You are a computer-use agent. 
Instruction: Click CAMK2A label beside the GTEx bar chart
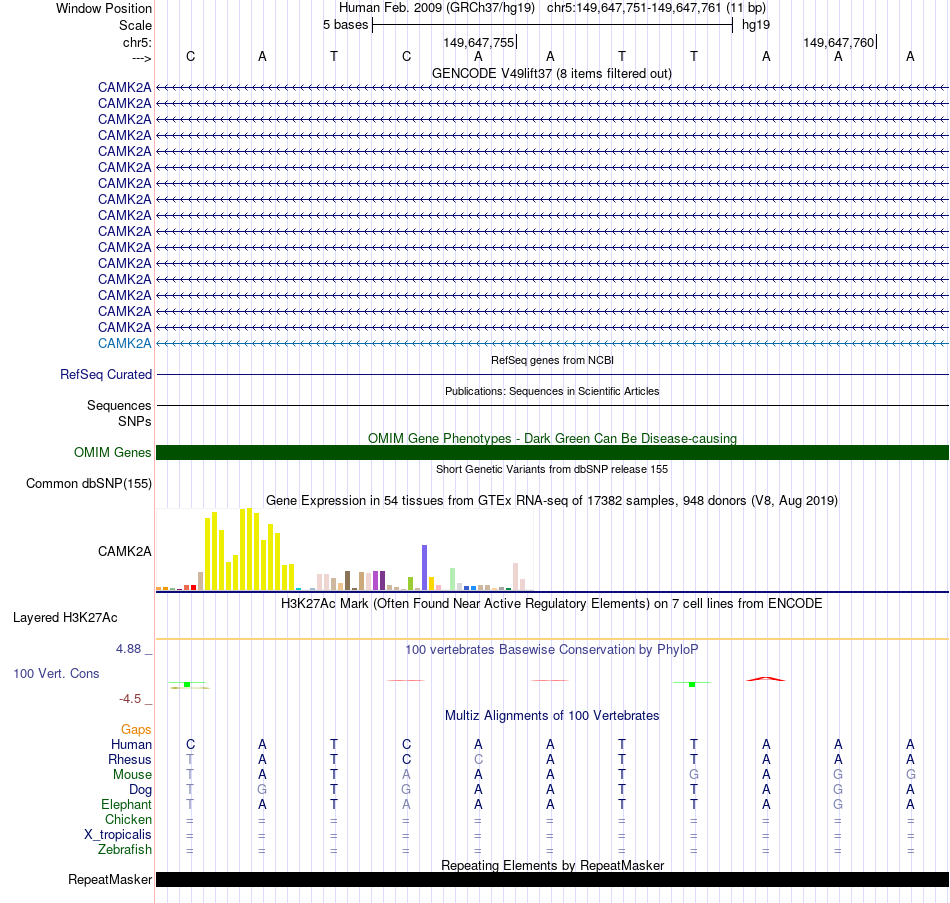(x=124, y=551)
